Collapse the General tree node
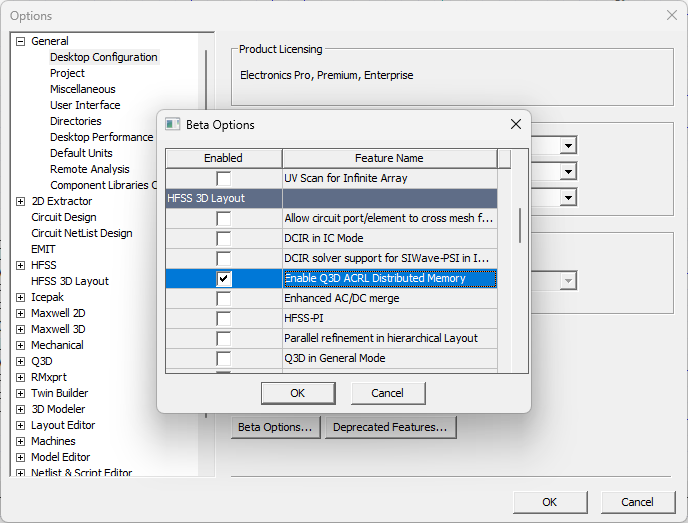 pos(20,41)
